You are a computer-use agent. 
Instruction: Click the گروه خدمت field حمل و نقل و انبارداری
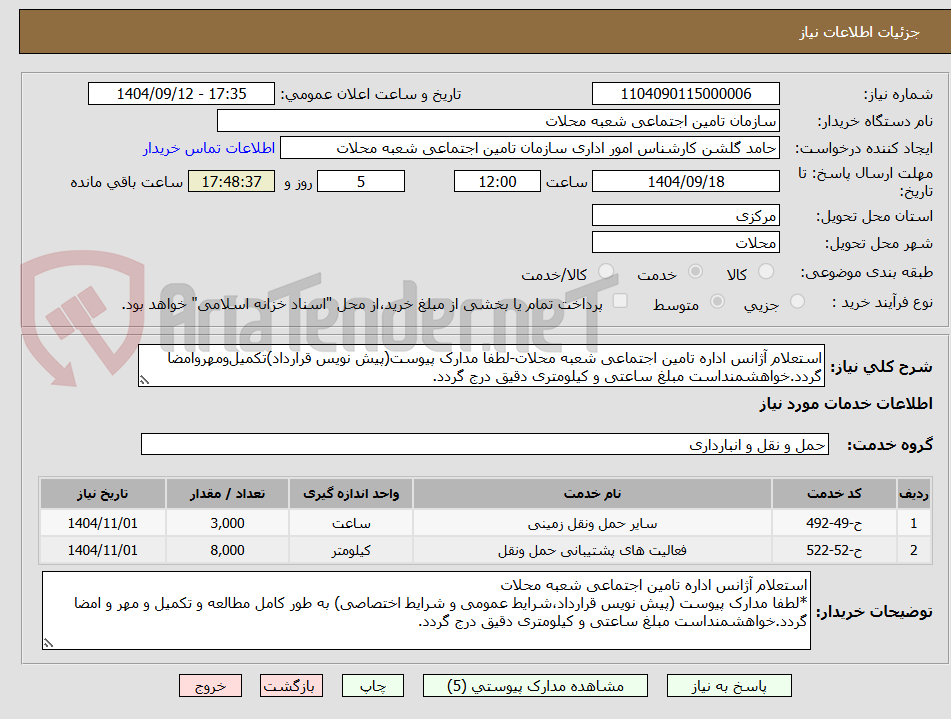(485, 444)
